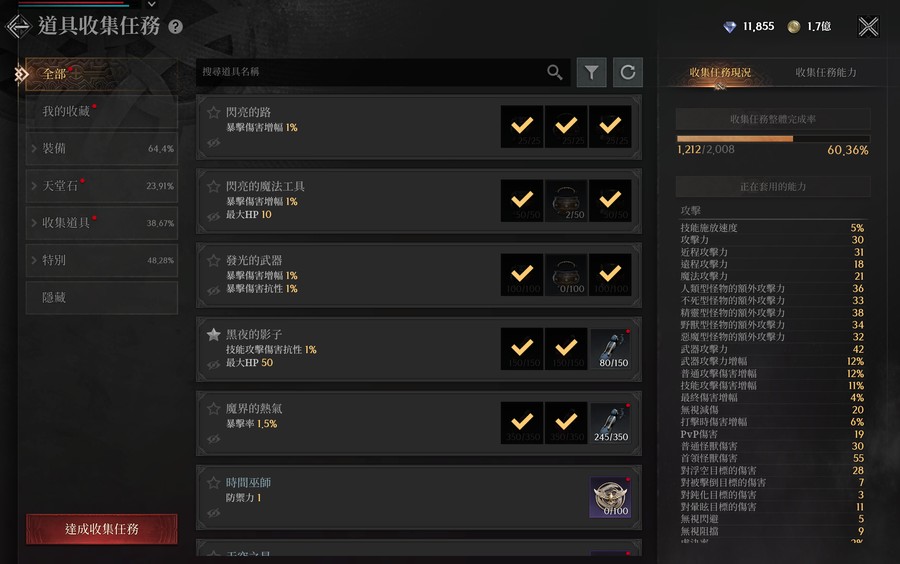Open the filter funnel button
Screen dimensions: 900x564
click(x=591, y=72)
